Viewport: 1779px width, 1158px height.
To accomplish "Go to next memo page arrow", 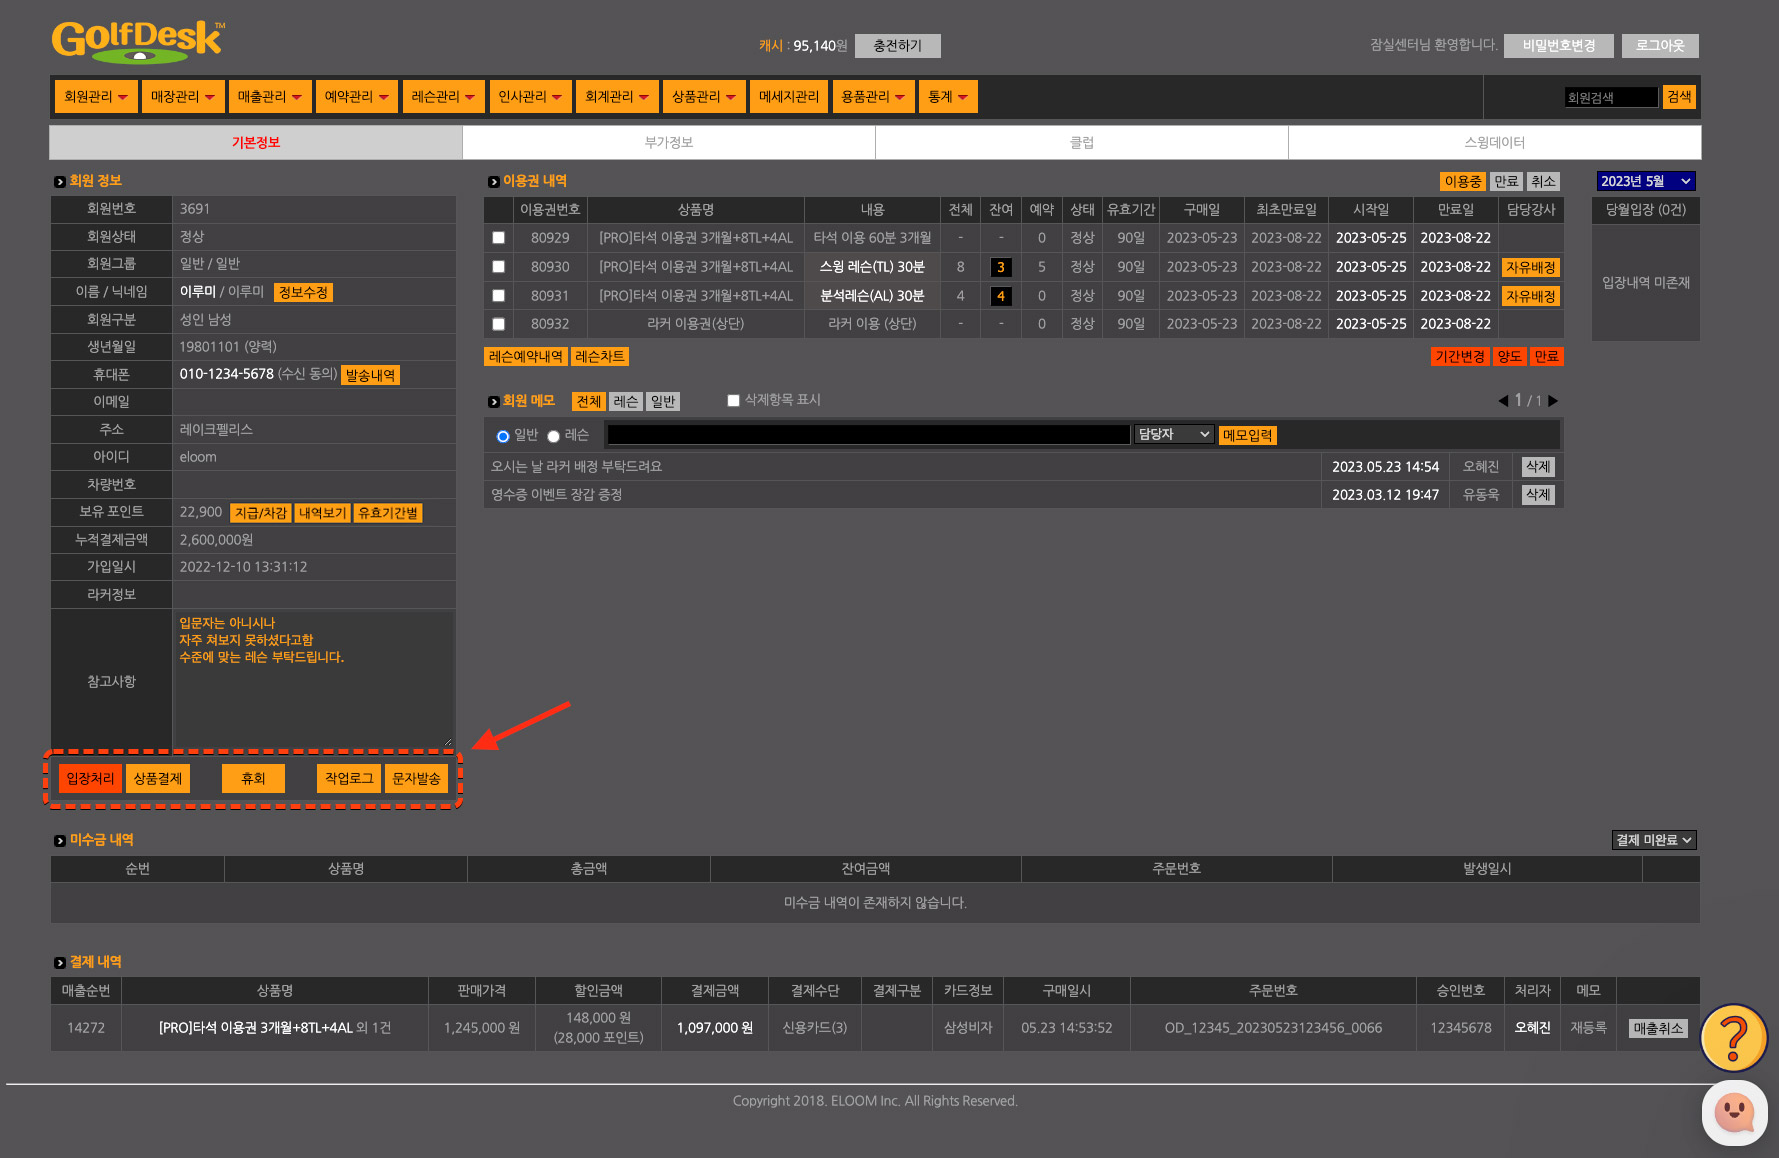I will point(1553,401).
